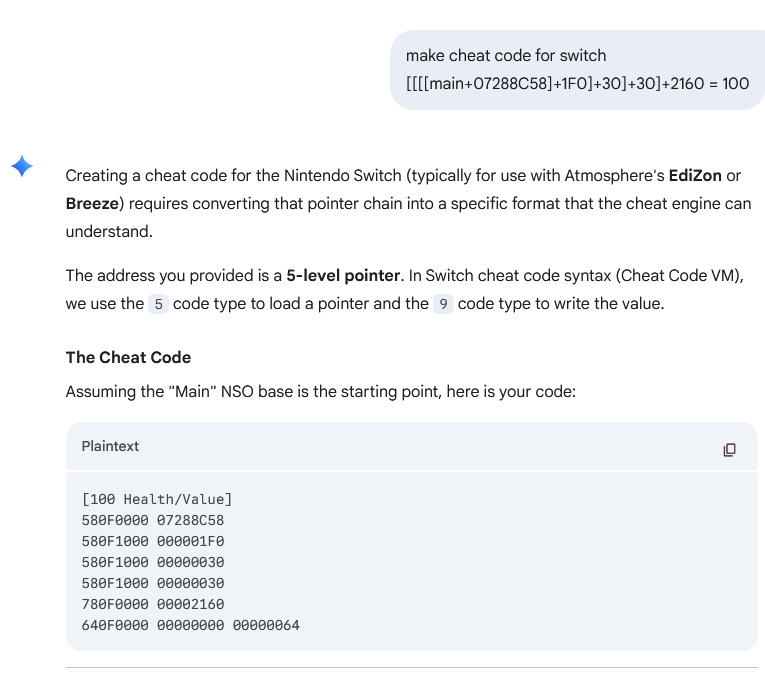Viewport: 765px width, 679px height.
Task: Click the inline code chip 5
Action: coord(158,304)
